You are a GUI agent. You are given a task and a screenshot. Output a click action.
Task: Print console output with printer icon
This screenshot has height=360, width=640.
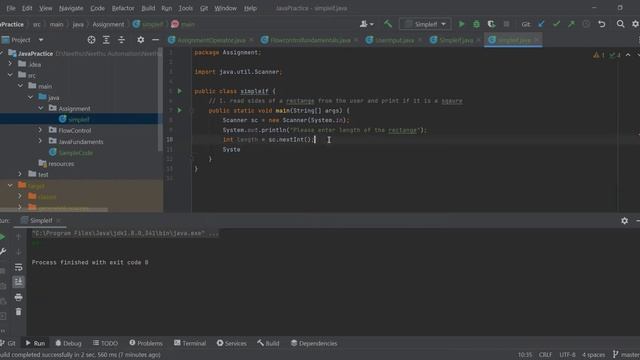pos(18,297)
